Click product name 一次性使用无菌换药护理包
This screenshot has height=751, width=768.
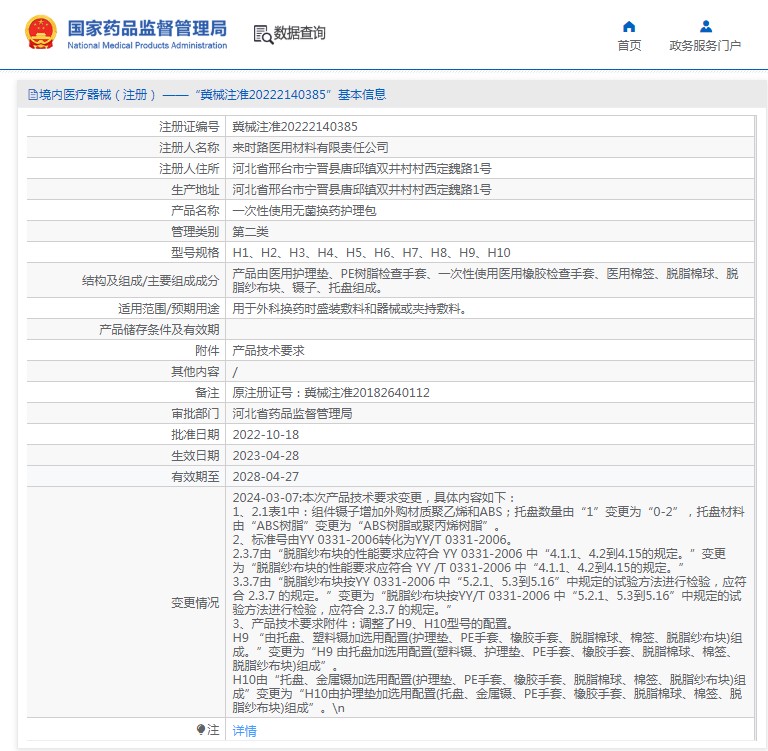[x=304, y=211]
